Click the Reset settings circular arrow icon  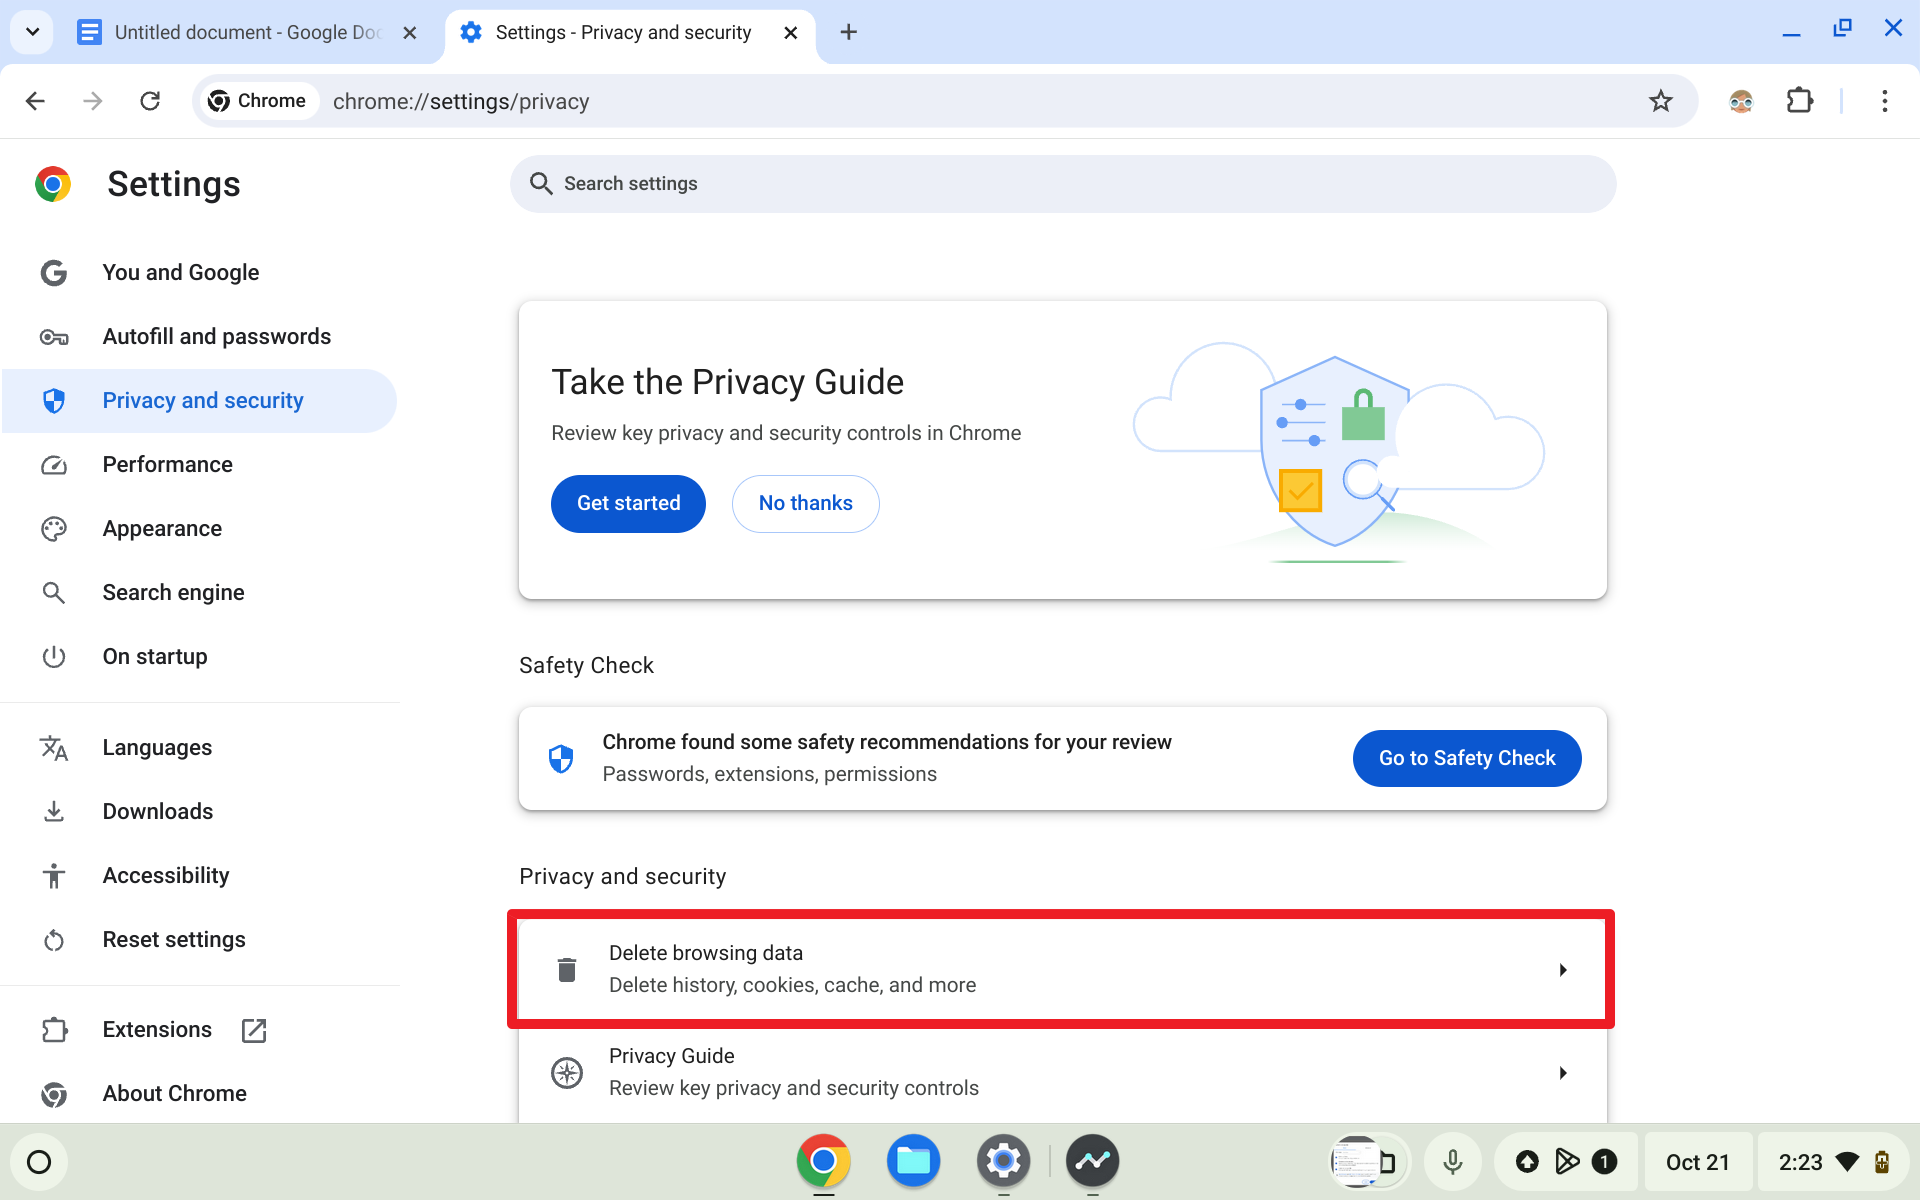coord(53,939)
